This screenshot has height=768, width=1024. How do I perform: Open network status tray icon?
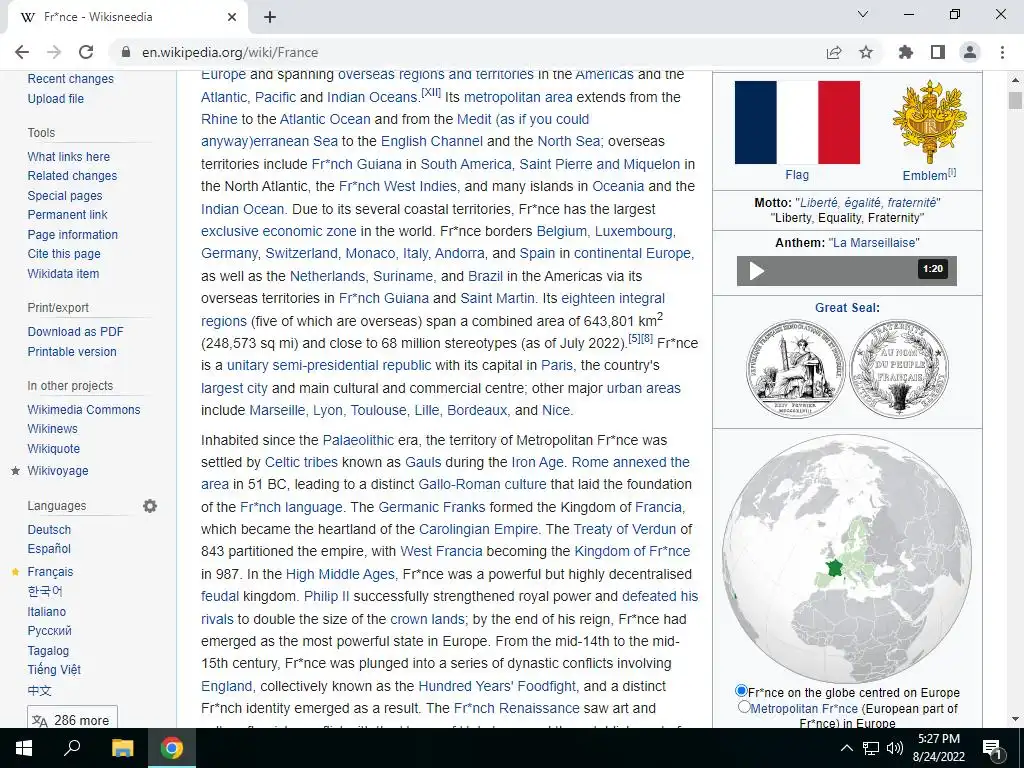871,748
